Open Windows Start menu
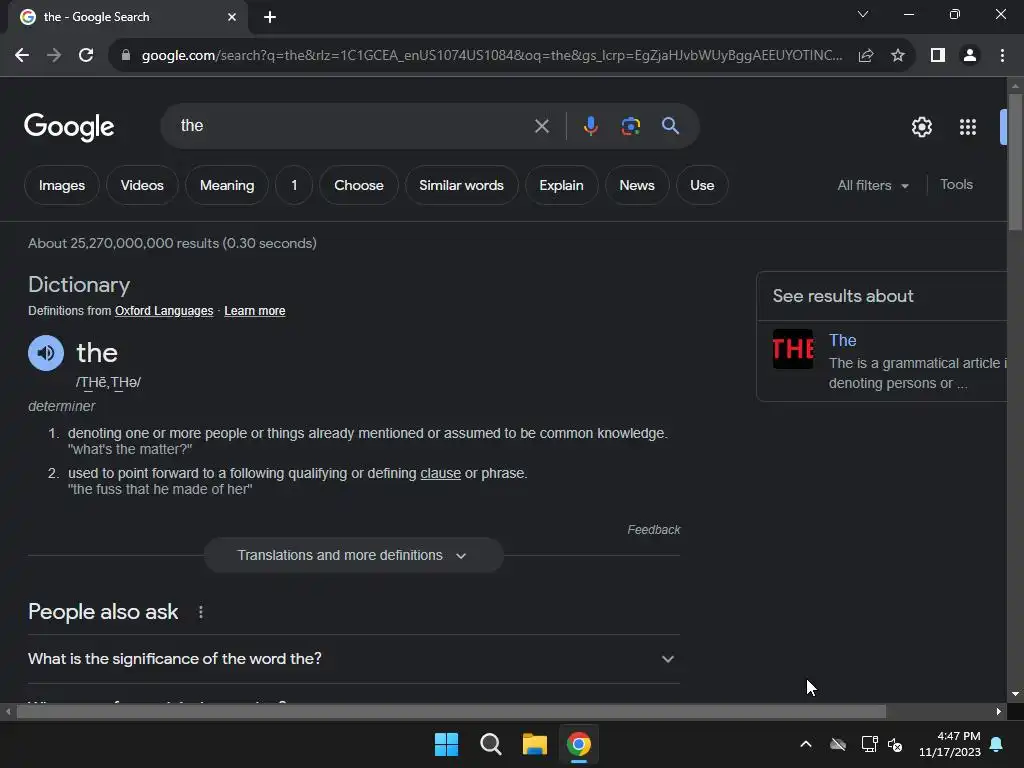 tap(447, 744)
